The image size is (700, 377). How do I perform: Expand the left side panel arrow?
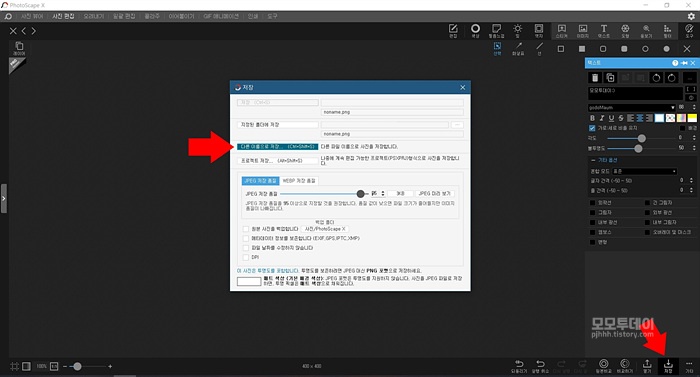[4, 198]
